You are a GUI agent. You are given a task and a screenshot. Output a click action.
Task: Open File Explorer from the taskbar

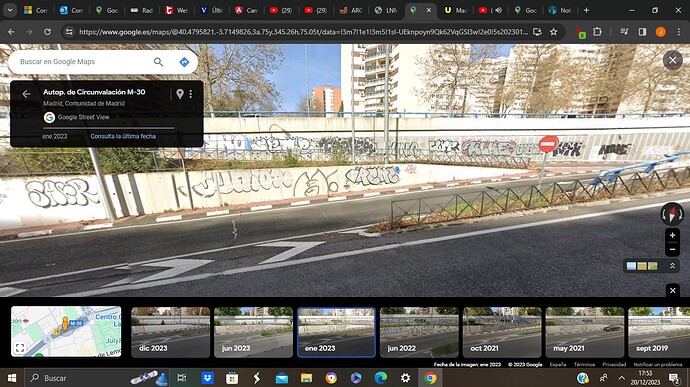pos(306,378)
